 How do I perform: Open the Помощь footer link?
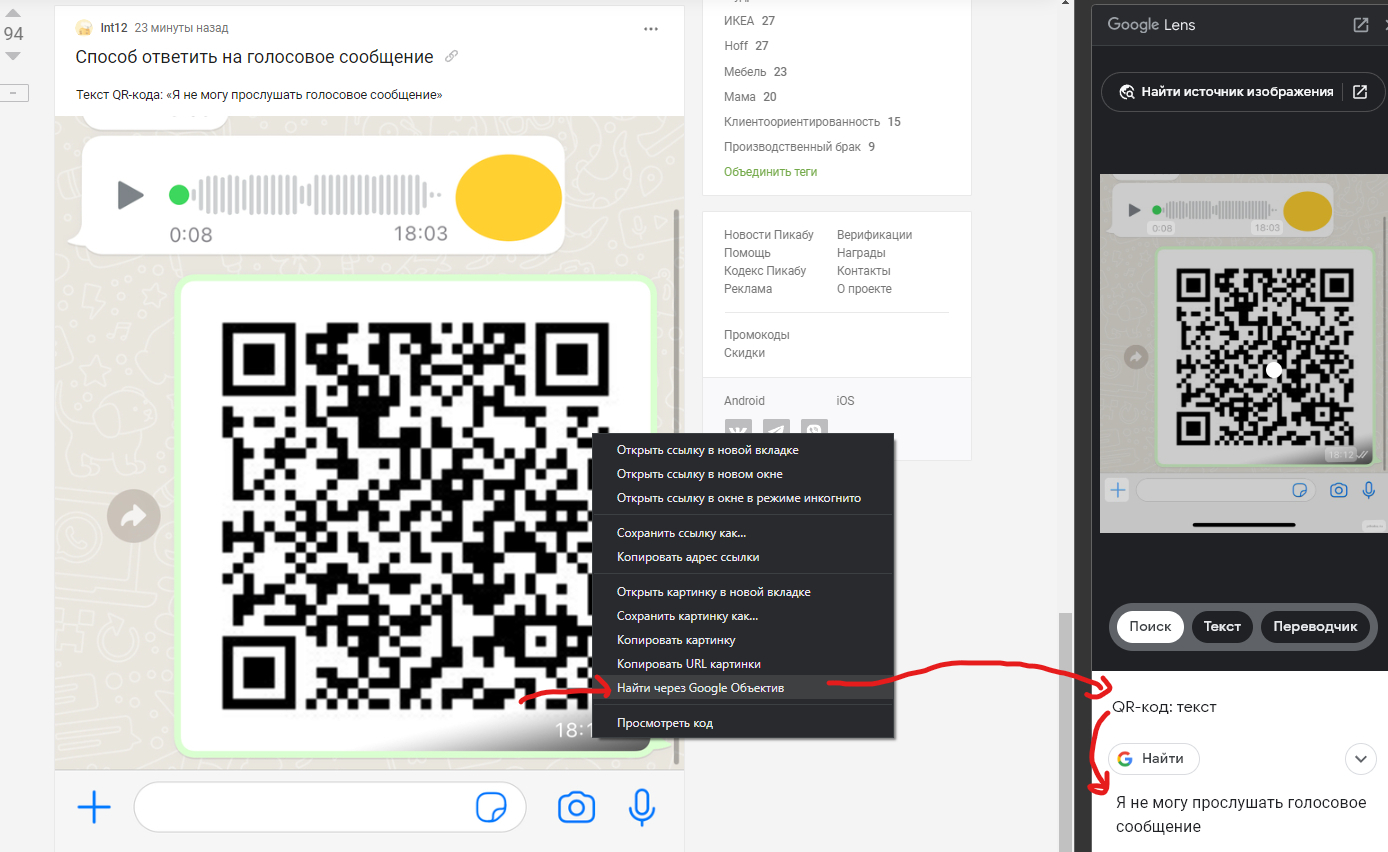(x=747, y=253)
